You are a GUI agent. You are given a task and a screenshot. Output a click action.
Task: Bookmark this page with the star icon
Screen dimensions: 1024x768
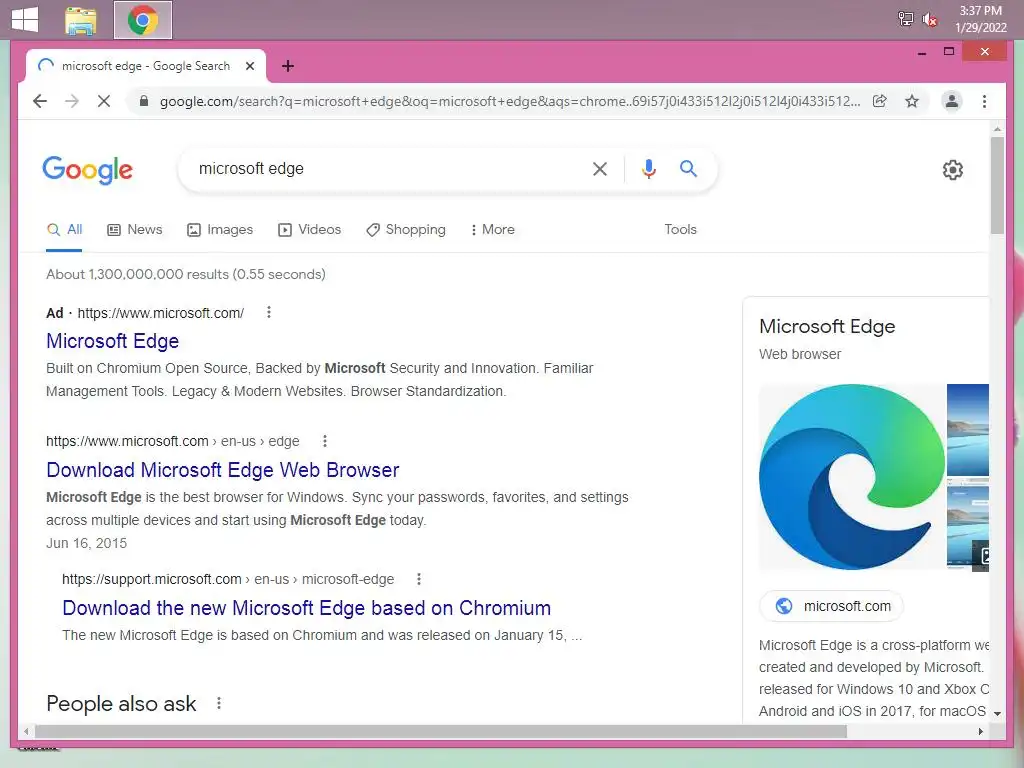(x=912, y=101)
